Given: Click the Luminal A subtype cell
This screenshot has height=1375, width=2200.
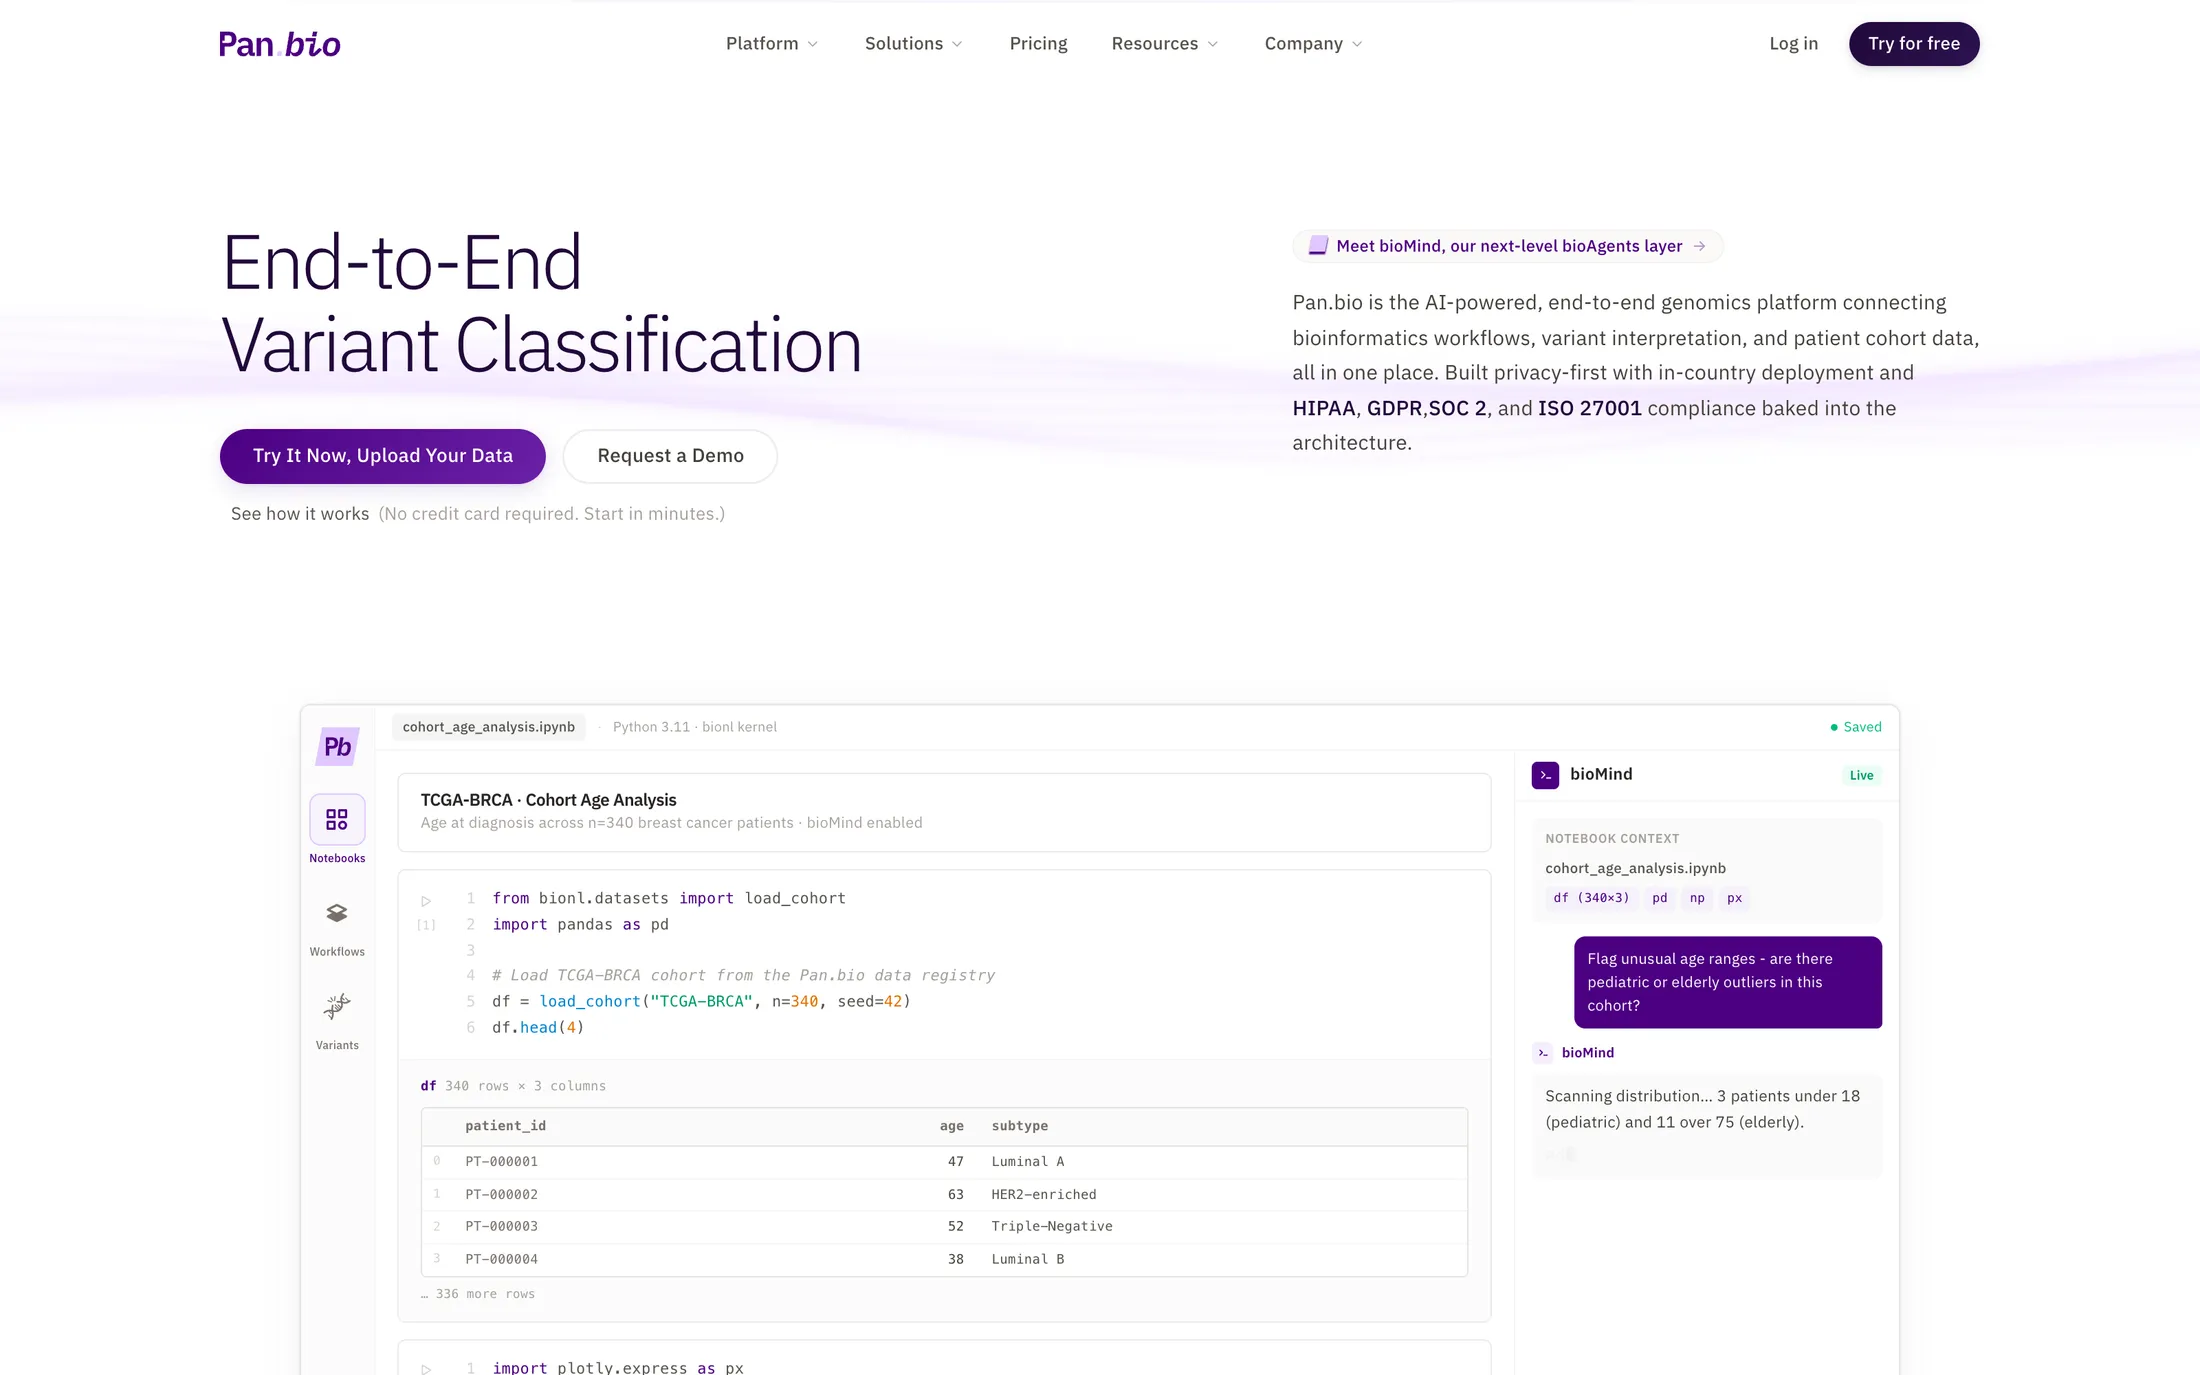Looking at the screenshot, I should (1028, 1162).
